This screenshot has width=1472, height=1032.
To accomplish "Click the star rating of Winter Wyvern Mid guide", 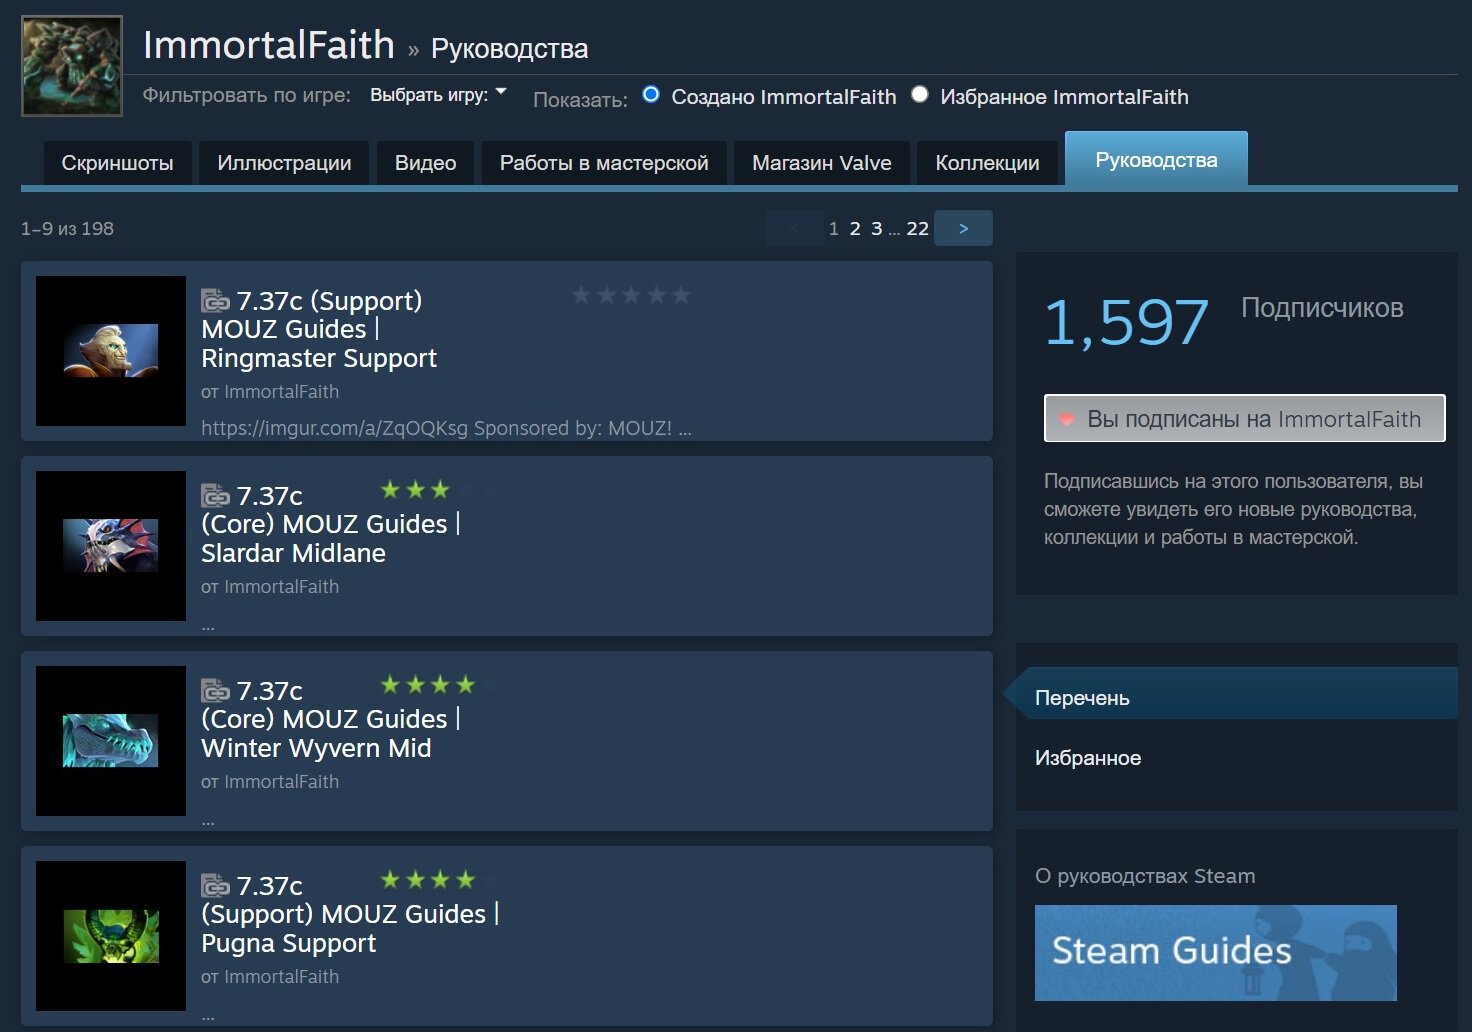I will coord(439,685).
